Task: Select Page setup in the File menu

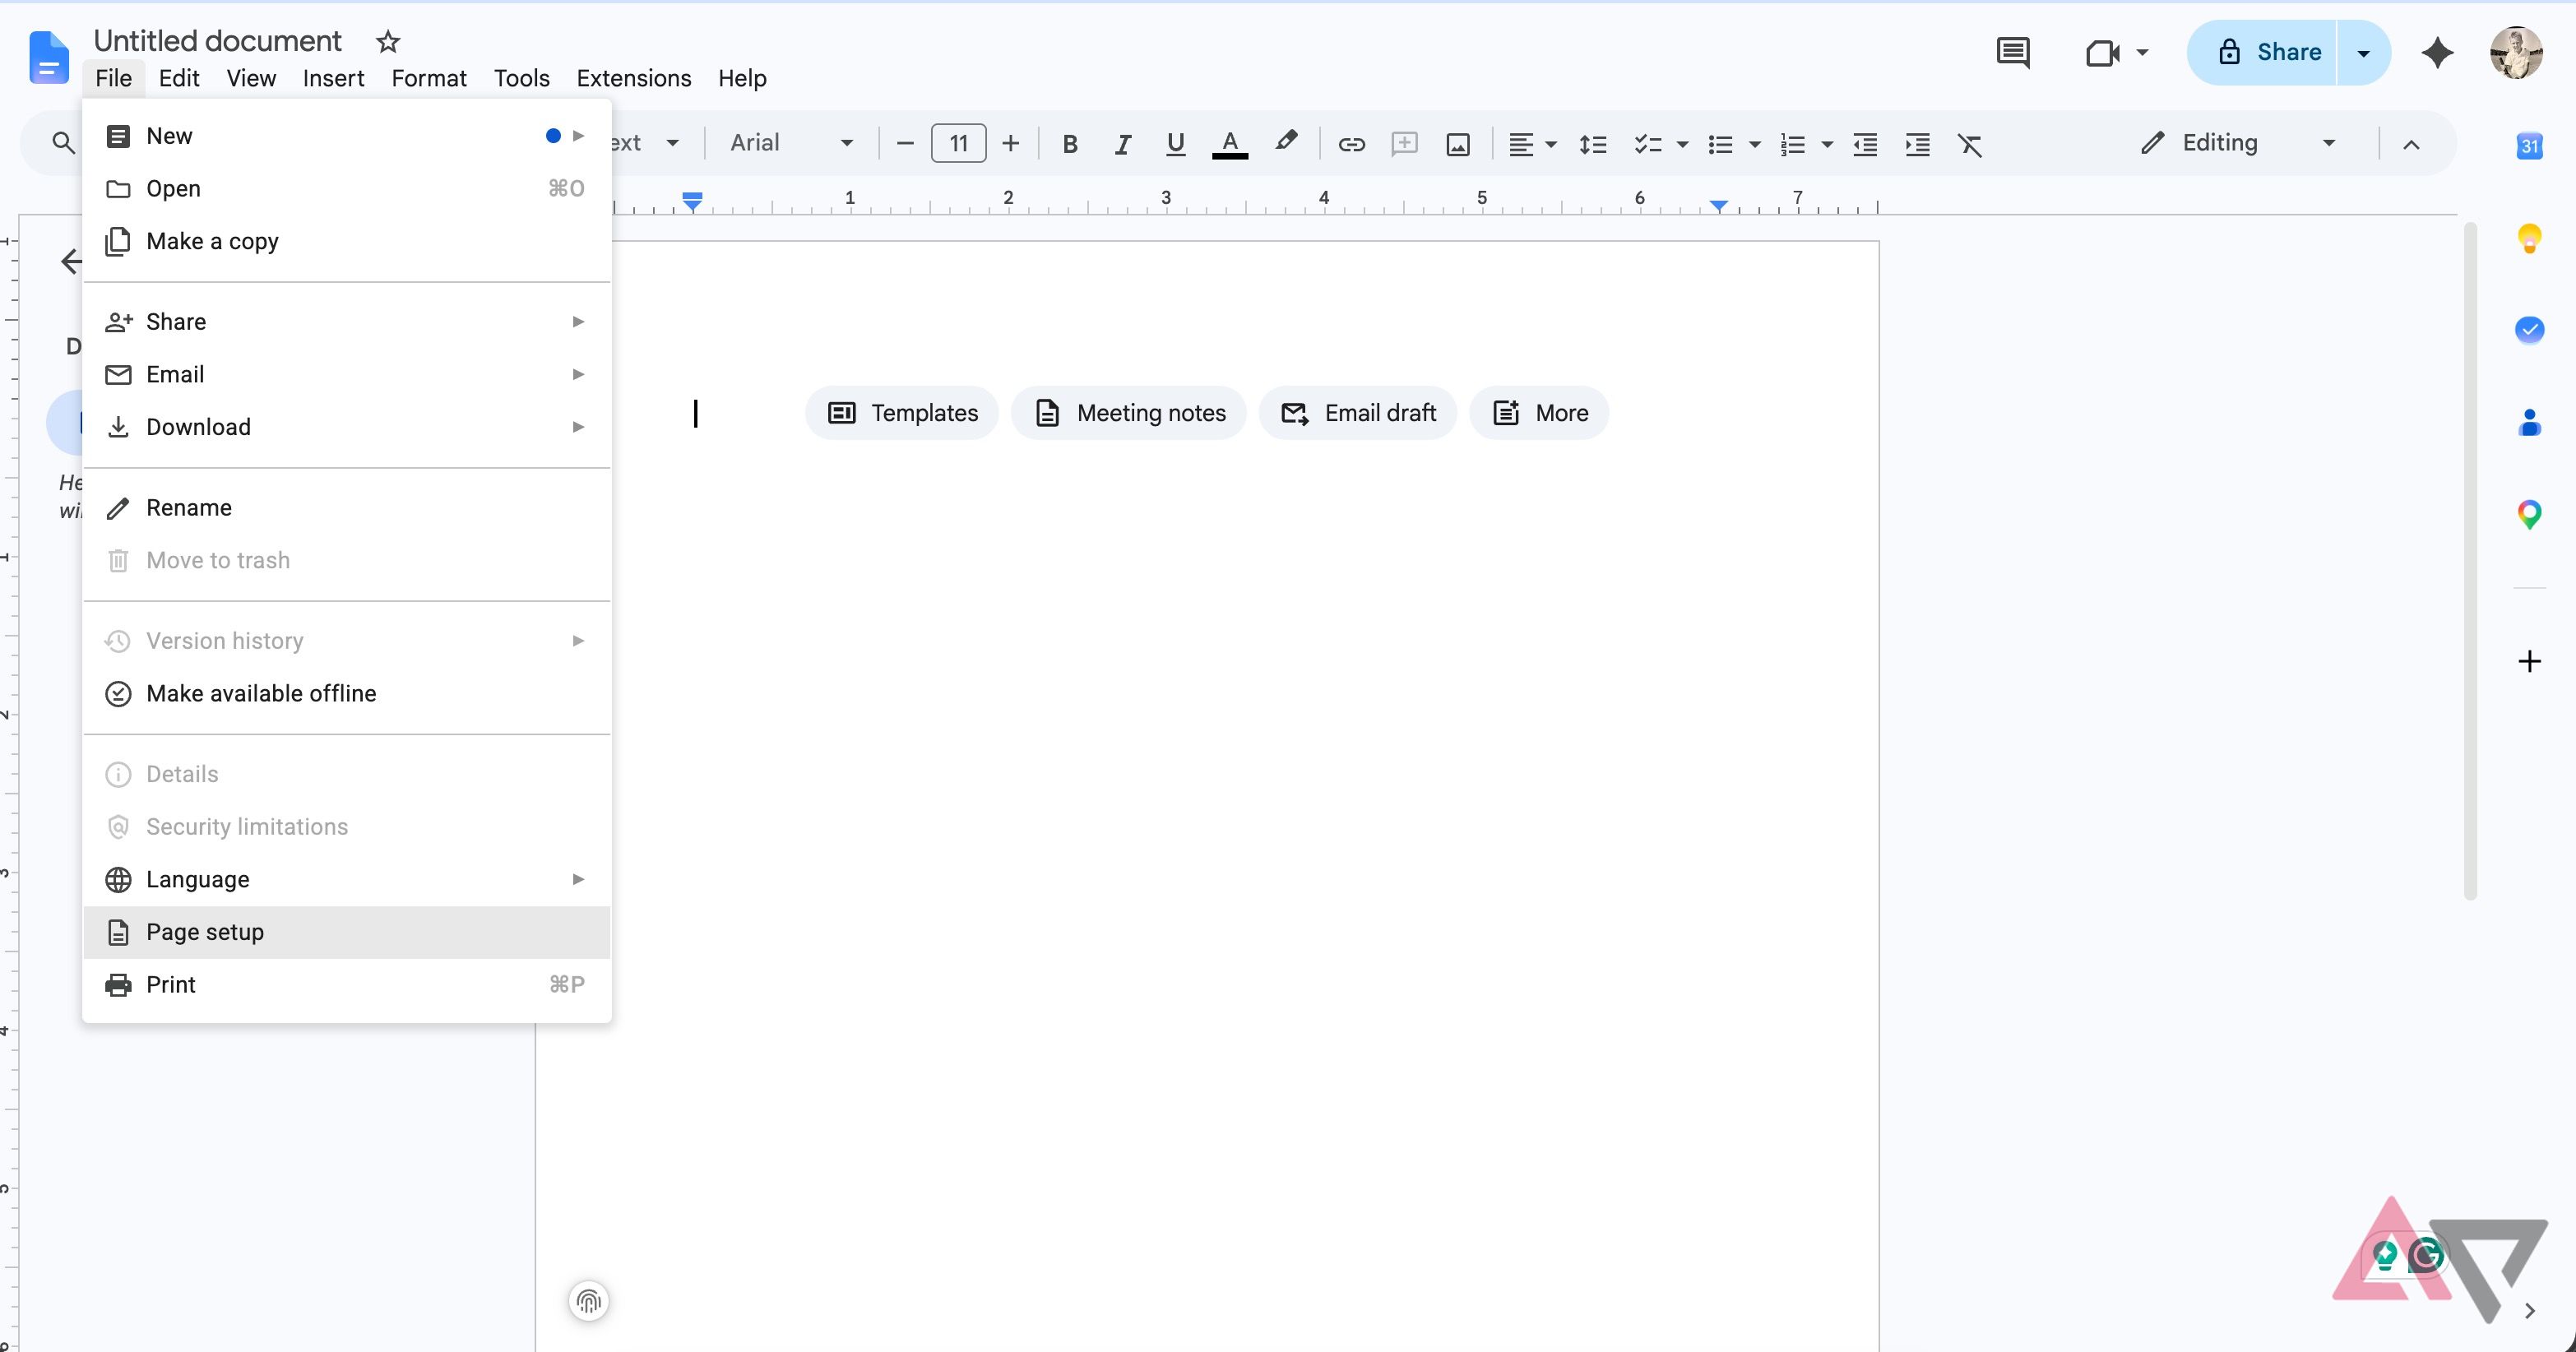Action: point(346,932)
